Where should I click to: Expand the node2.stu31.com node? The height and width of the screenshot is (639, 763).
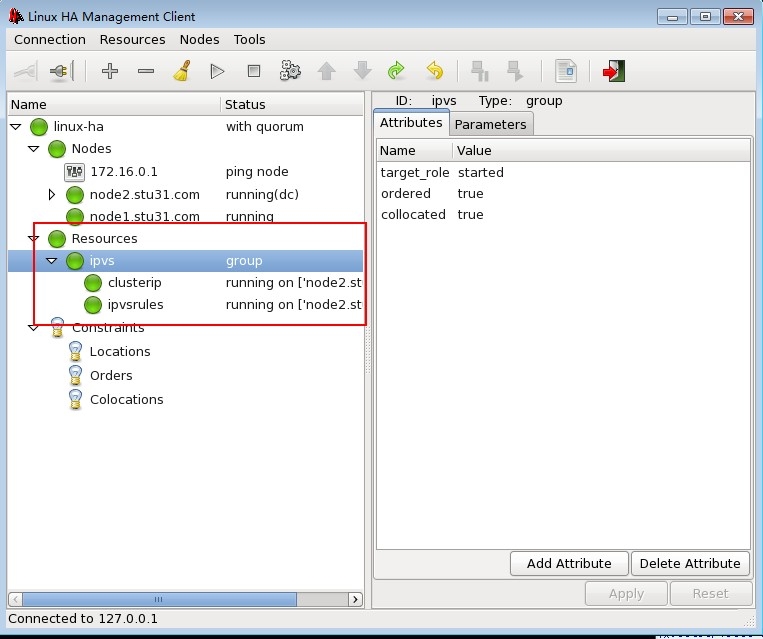tap(52, 195)
